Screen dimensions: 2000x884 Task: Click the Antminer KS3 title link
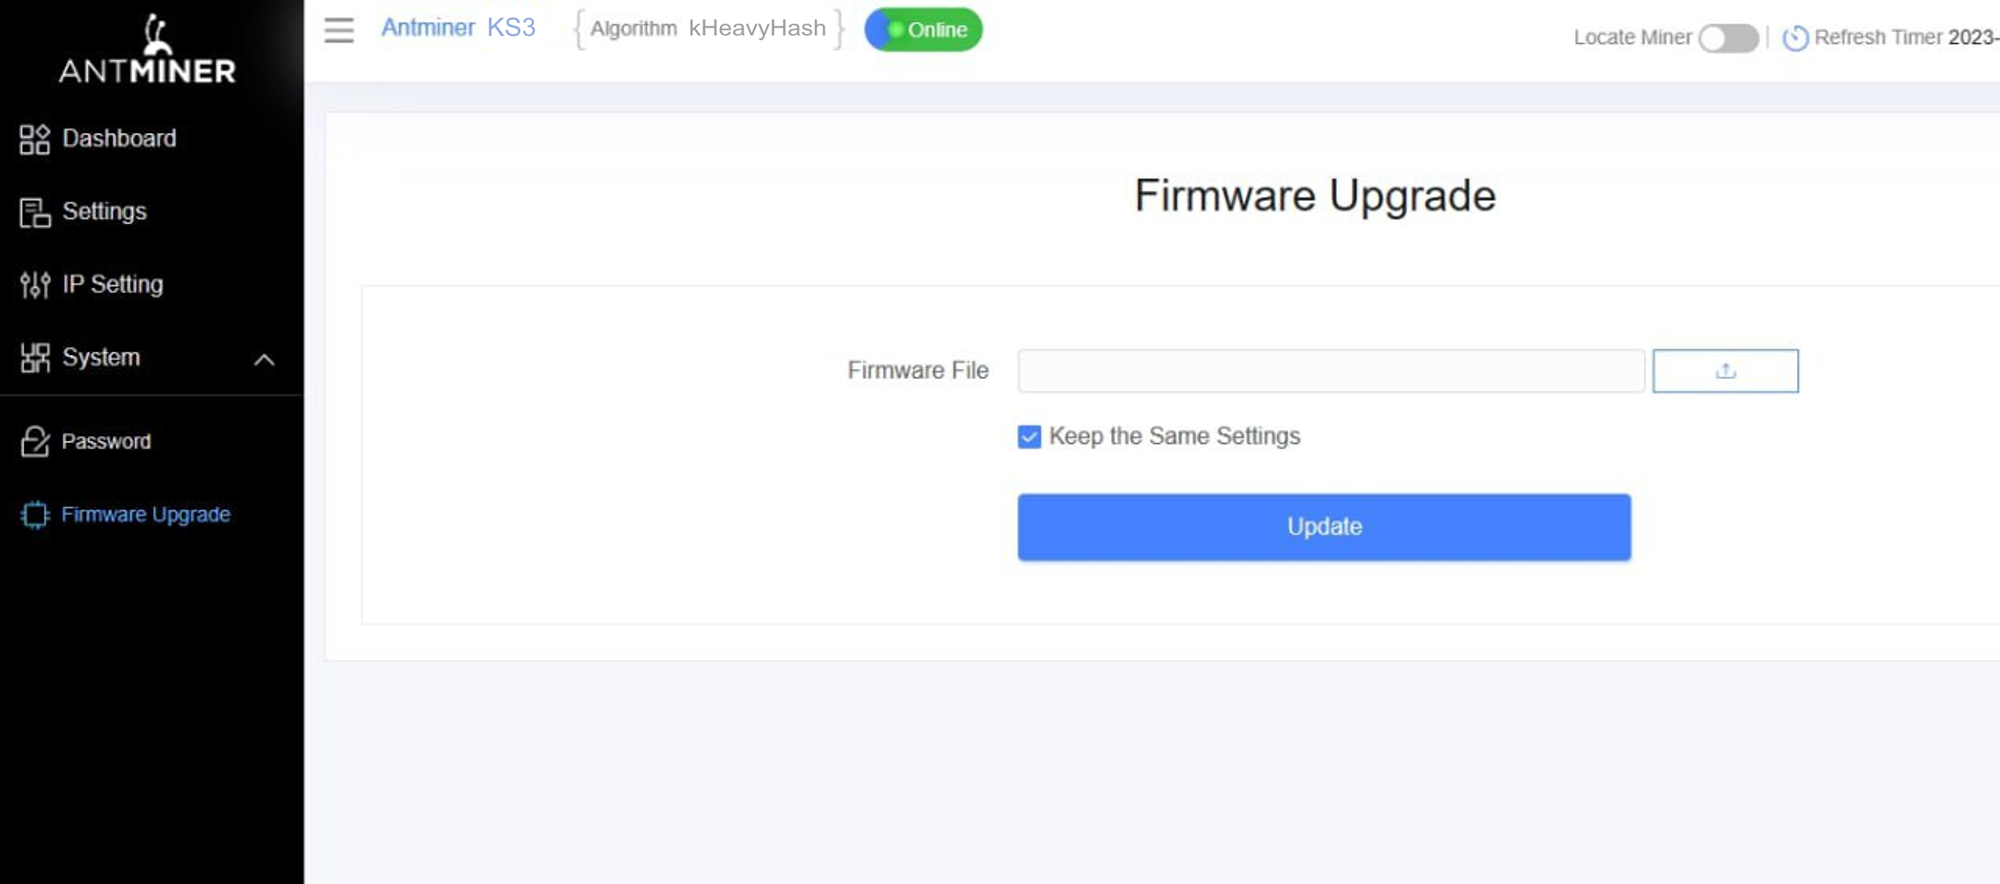[x=458, y=28]
